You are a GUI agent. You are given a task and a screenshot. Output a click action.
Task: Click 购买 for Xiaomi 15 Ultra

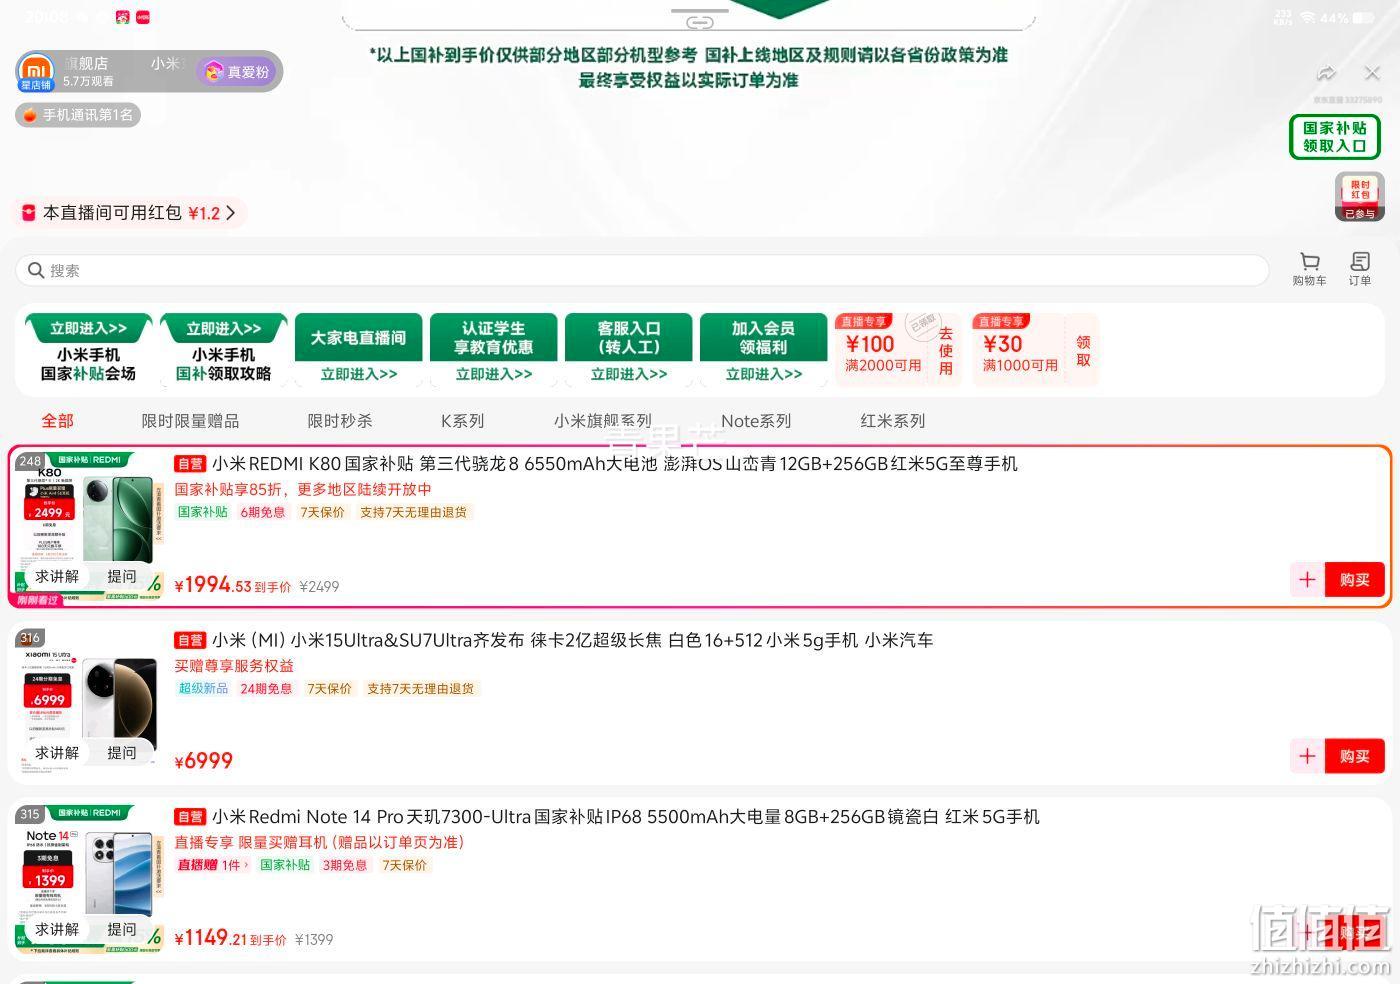coord(1354,756)
